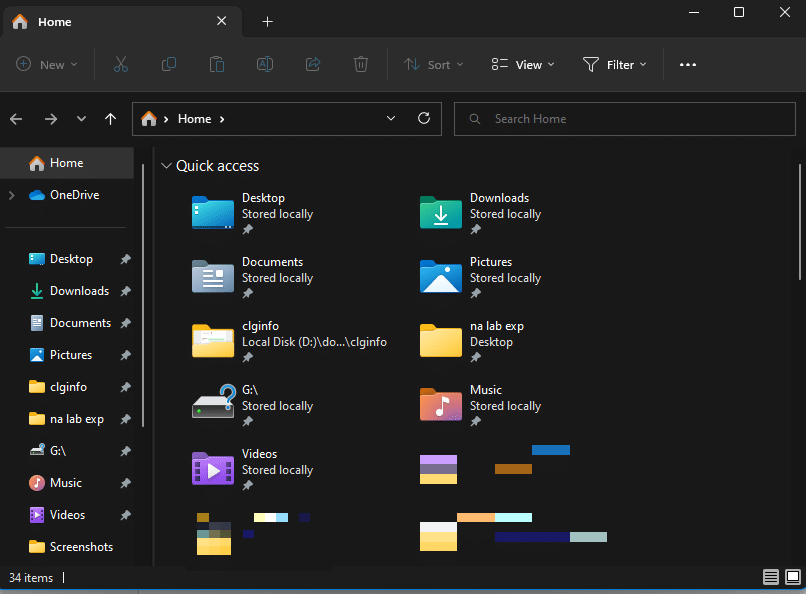806x594 pixels.
Task: Open the See more ellipsis menu
Action: click(x=688, y=65)
